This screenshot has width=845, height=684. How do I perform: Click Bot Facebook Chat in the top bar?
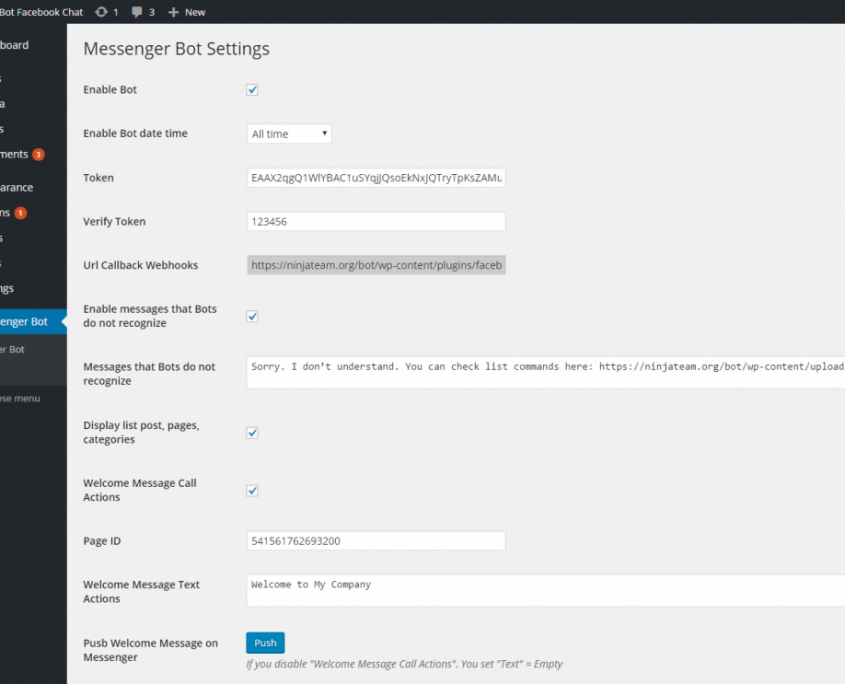[x=40, y=12]
